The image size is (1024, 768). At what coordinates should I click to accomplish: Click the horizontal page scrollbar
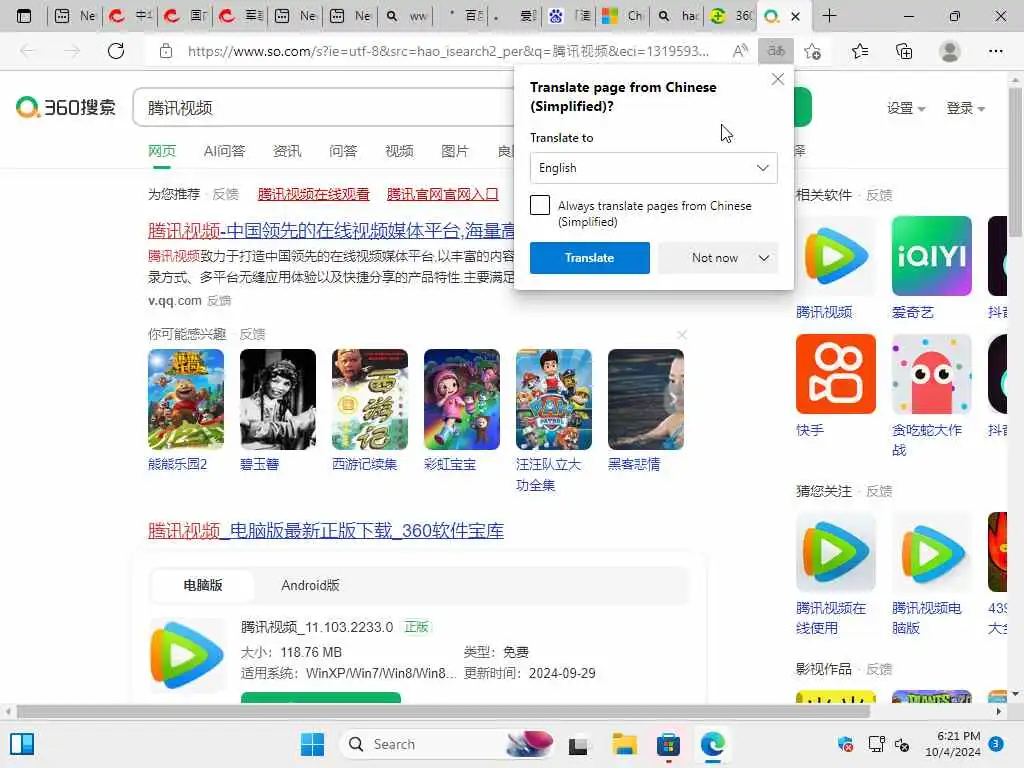pyautogui.click(x=443, y=711)
